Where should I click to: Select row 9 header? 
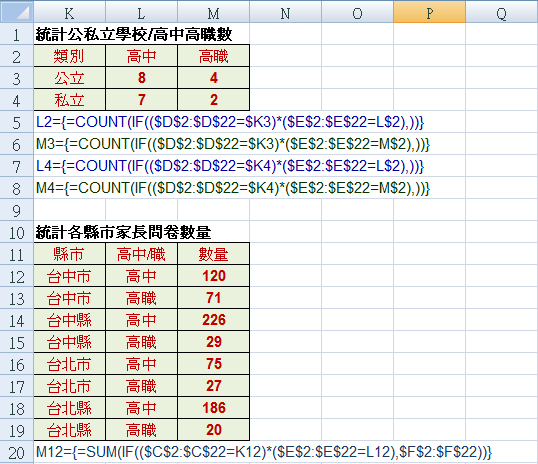(16, 210)
